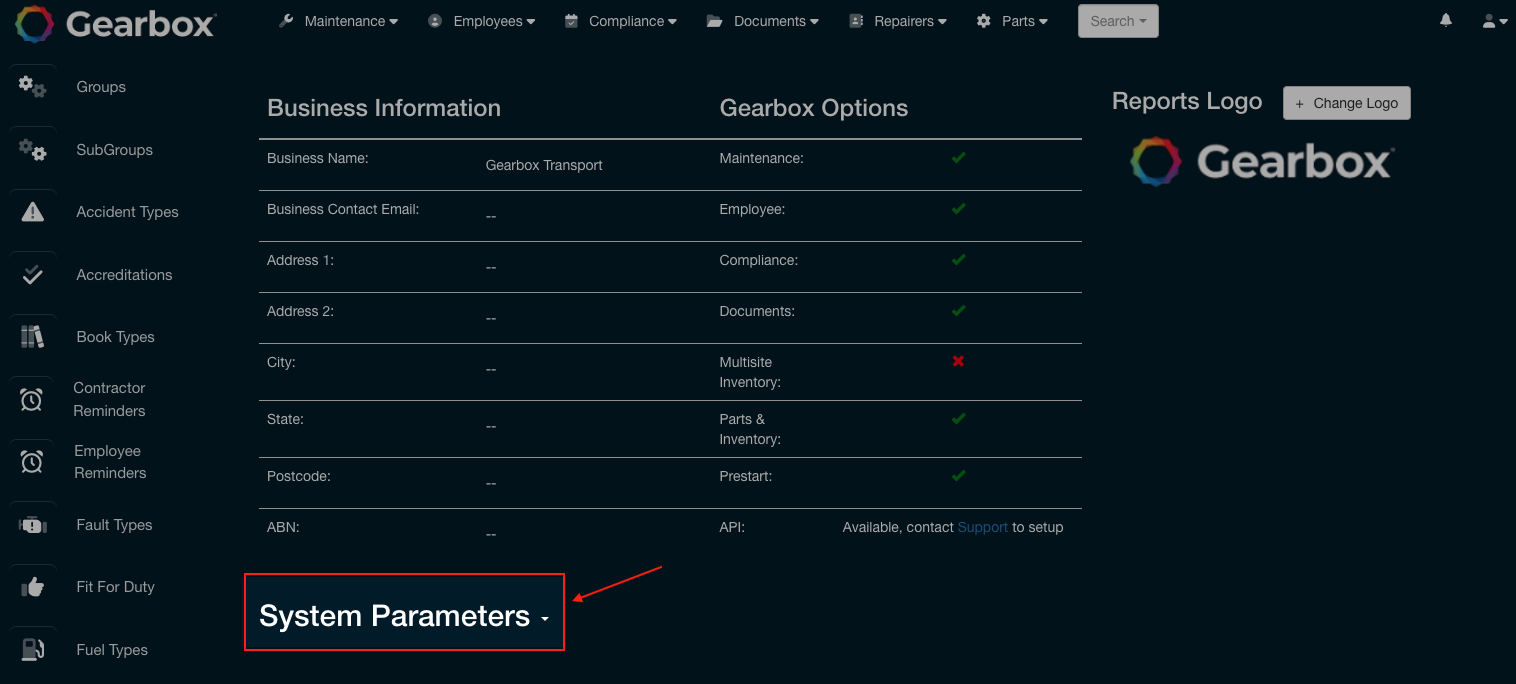Viewport: 1516px width, 684px height.
Task: Click the ABN label
Action: tap(283, 526)
